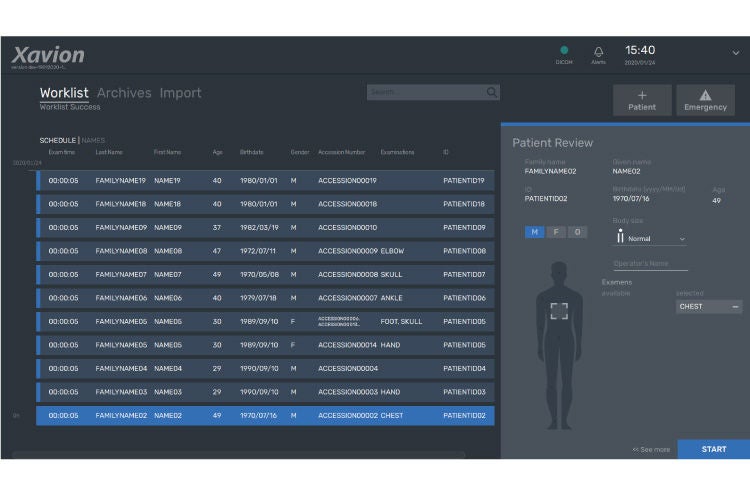This screenshot has height=500, width=750.
Task: Click the See more link
Action: [651, 449]
